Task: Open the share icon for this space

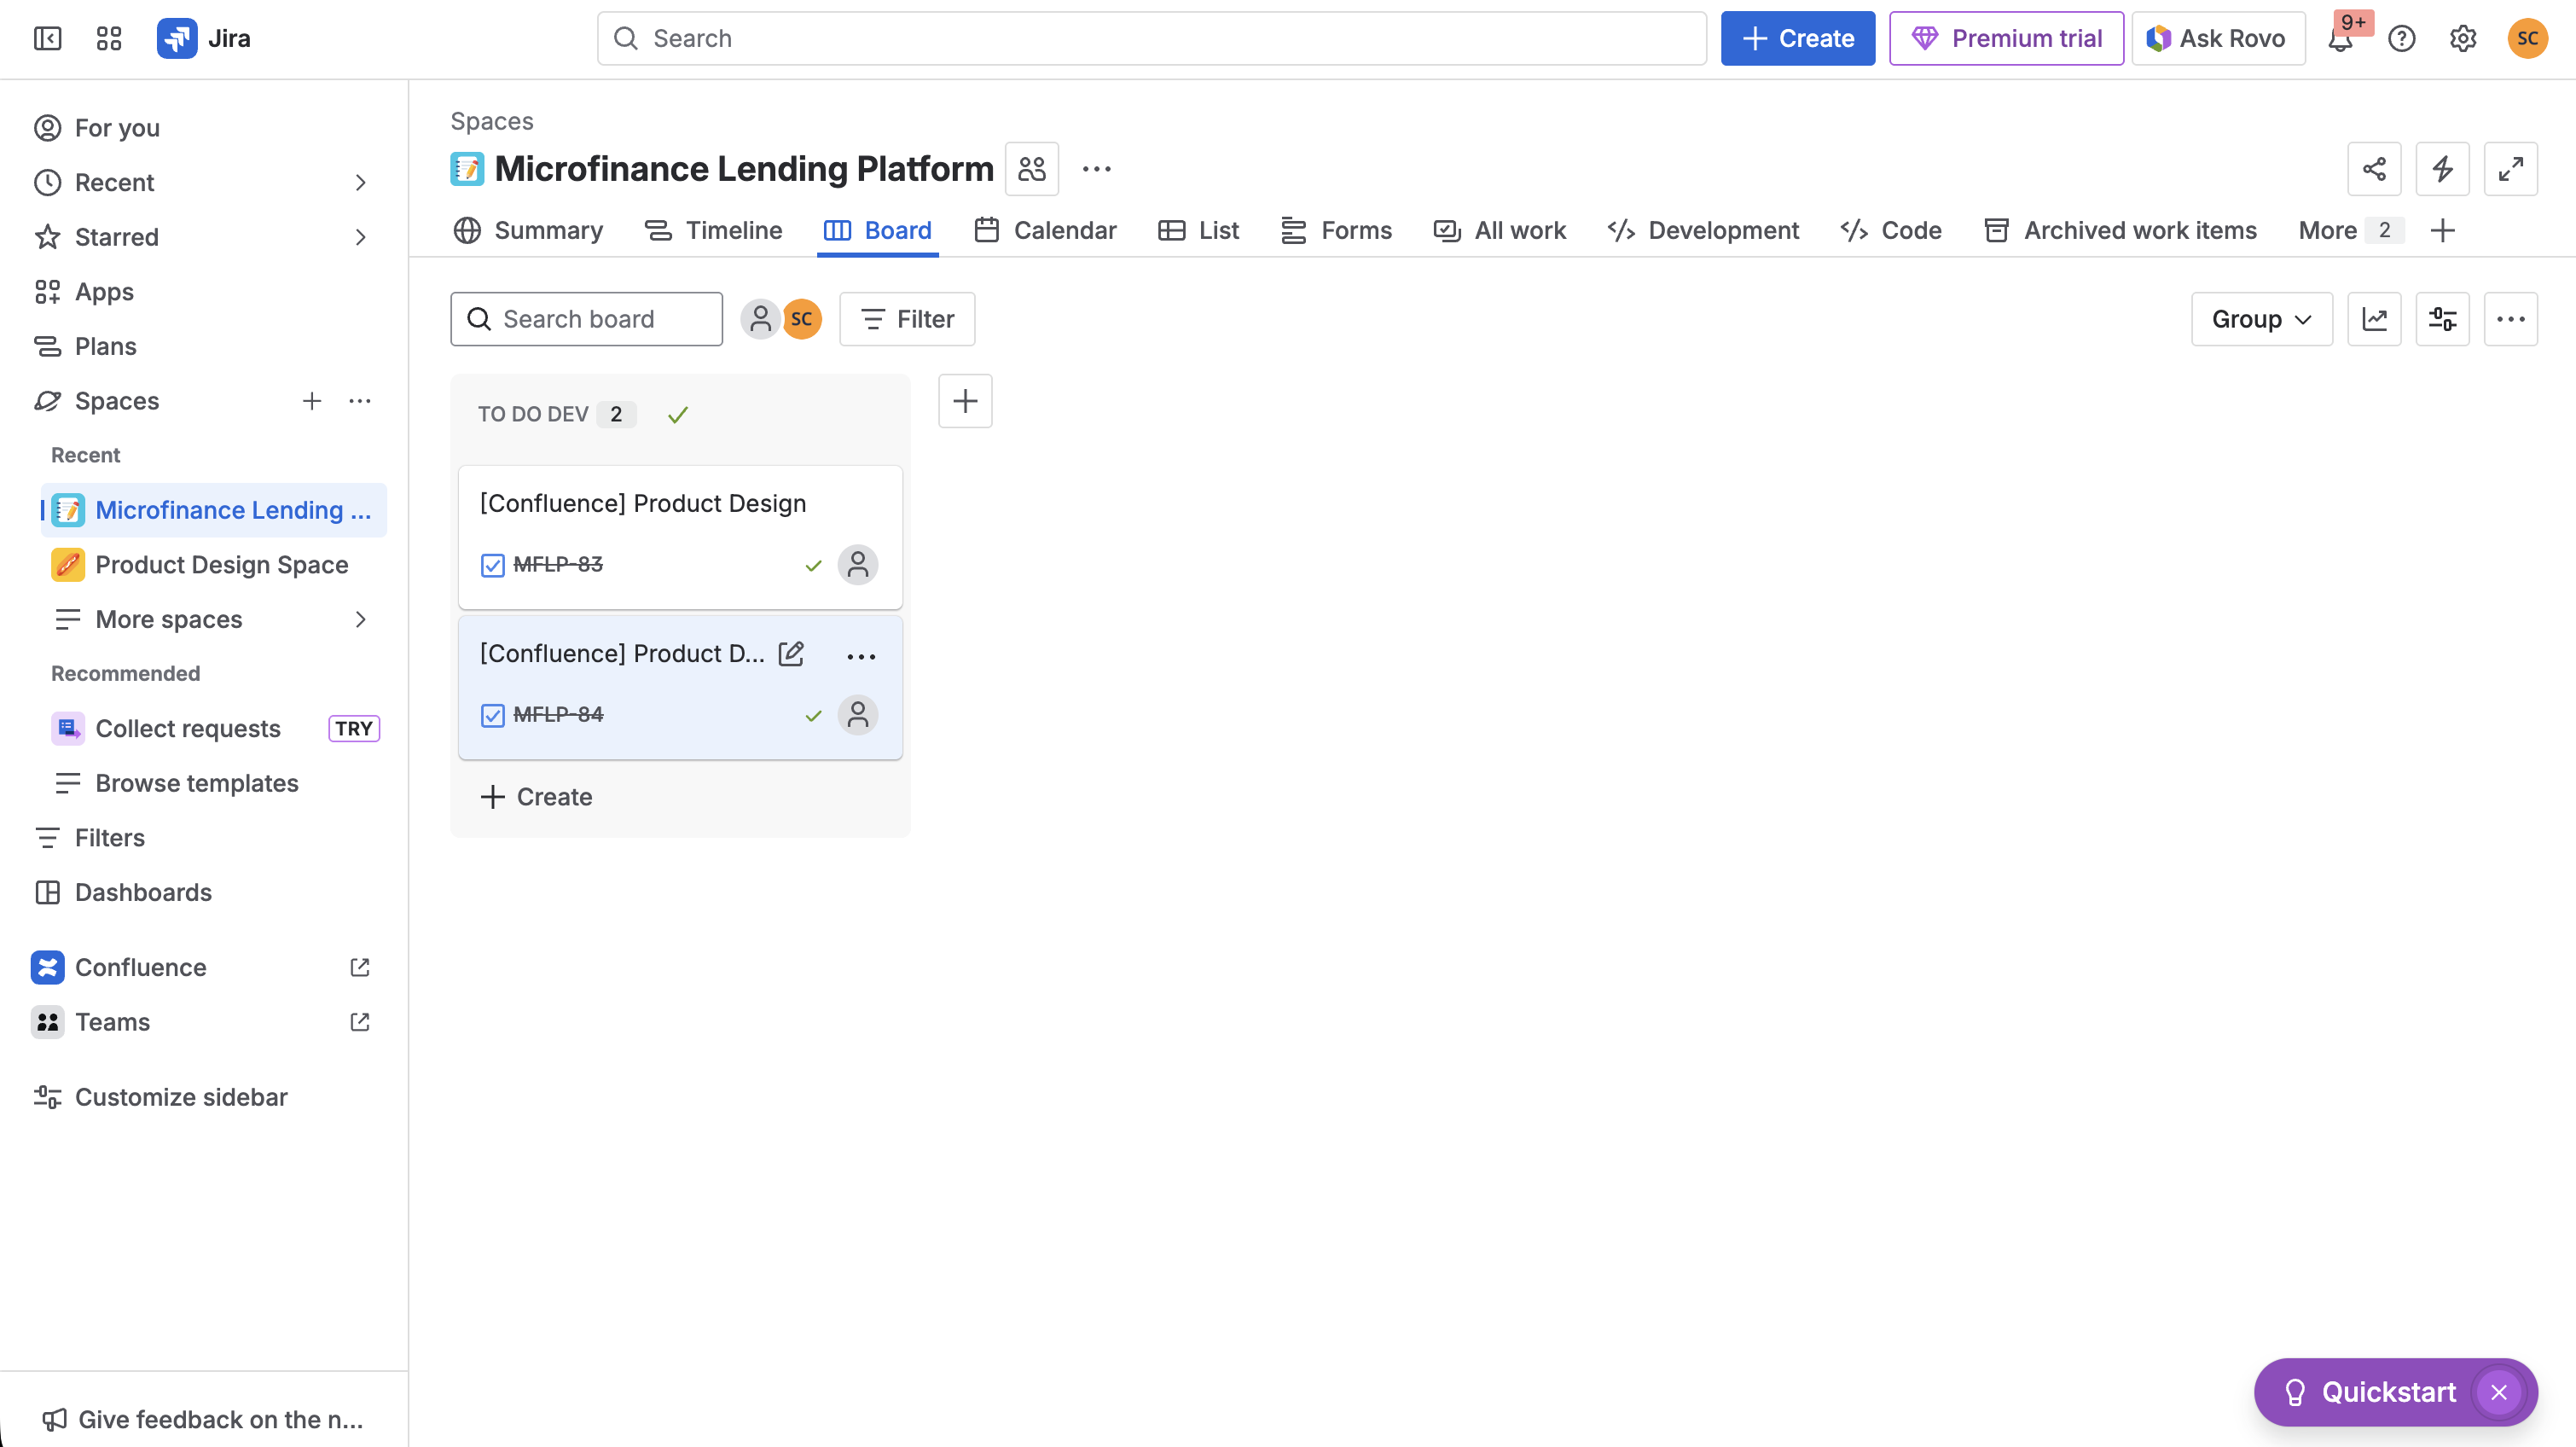Action: tap(2374, 169)
